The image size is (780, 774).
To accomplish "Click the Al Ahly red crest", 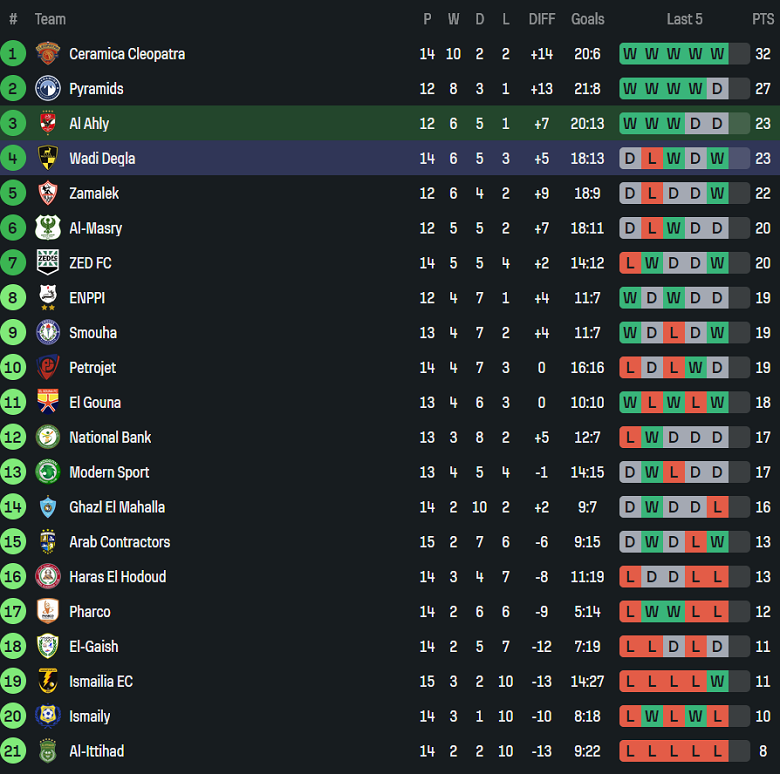I will (47, 124).
